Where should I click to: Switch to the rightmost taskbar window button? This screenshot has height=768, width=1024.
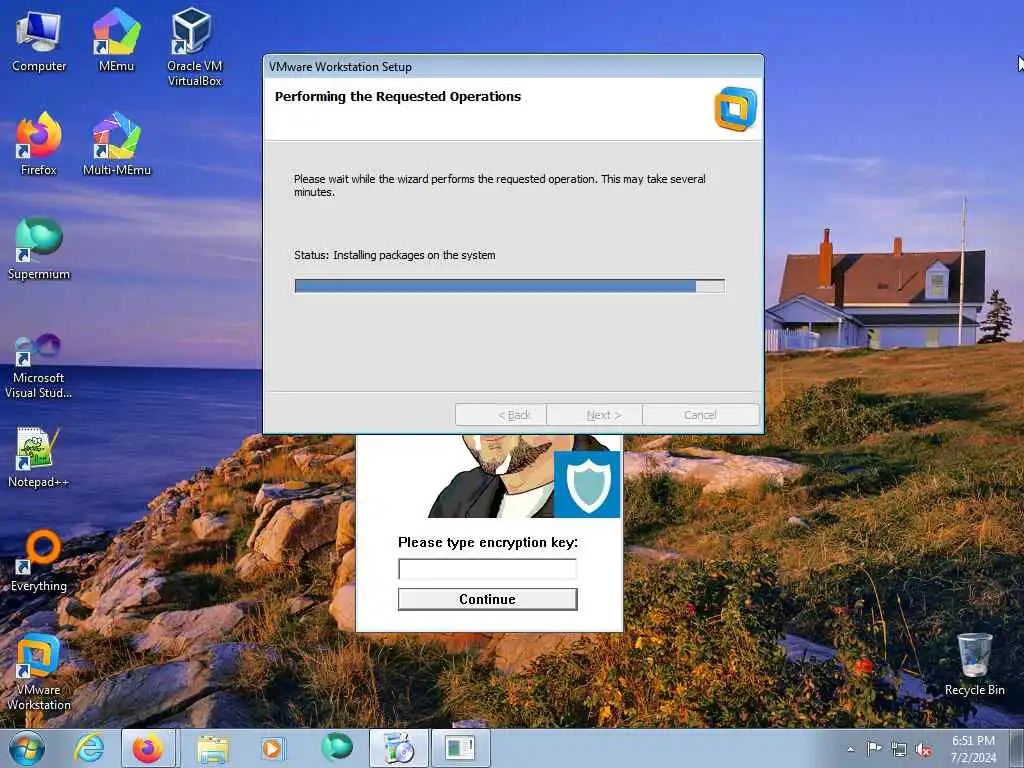coord(460,748)
